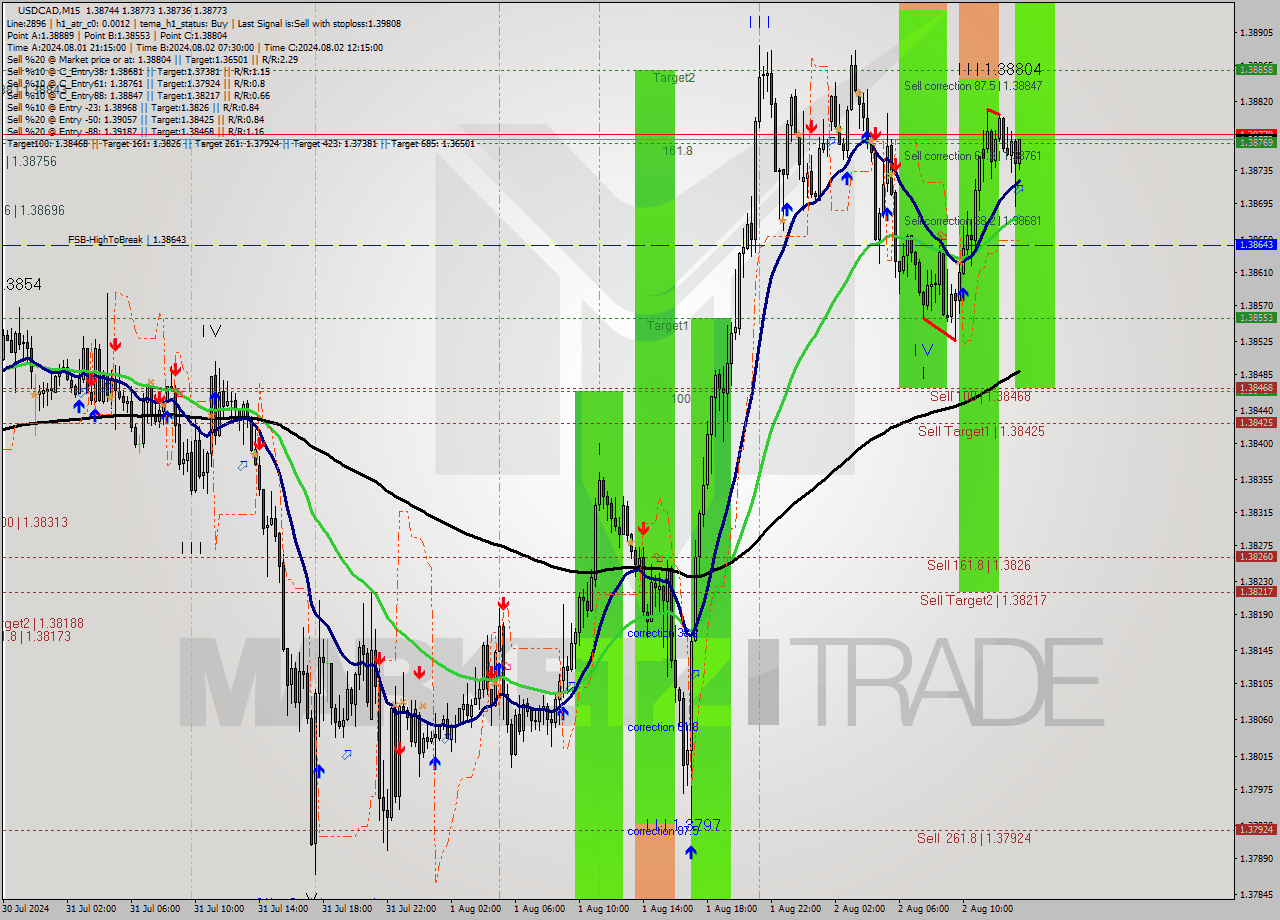Click the 1.38820 price scale value

click(1256, 101)
